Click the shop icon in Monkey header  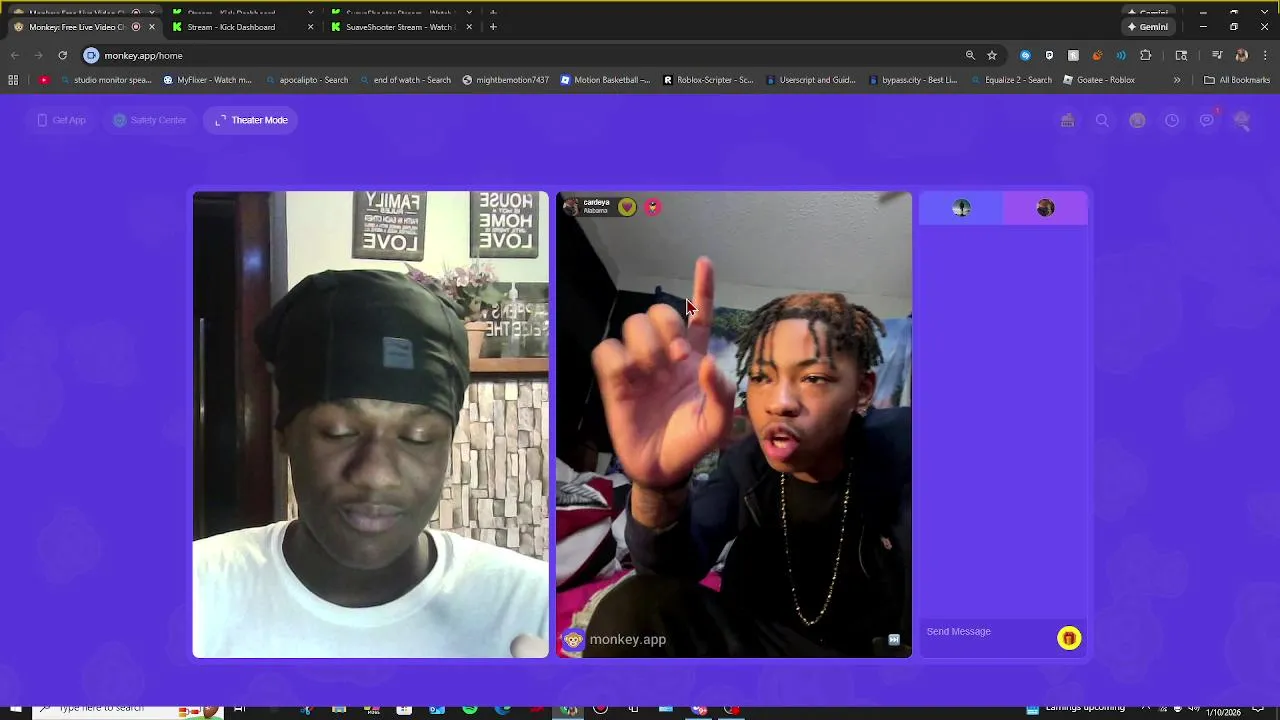click(1067, 120)
